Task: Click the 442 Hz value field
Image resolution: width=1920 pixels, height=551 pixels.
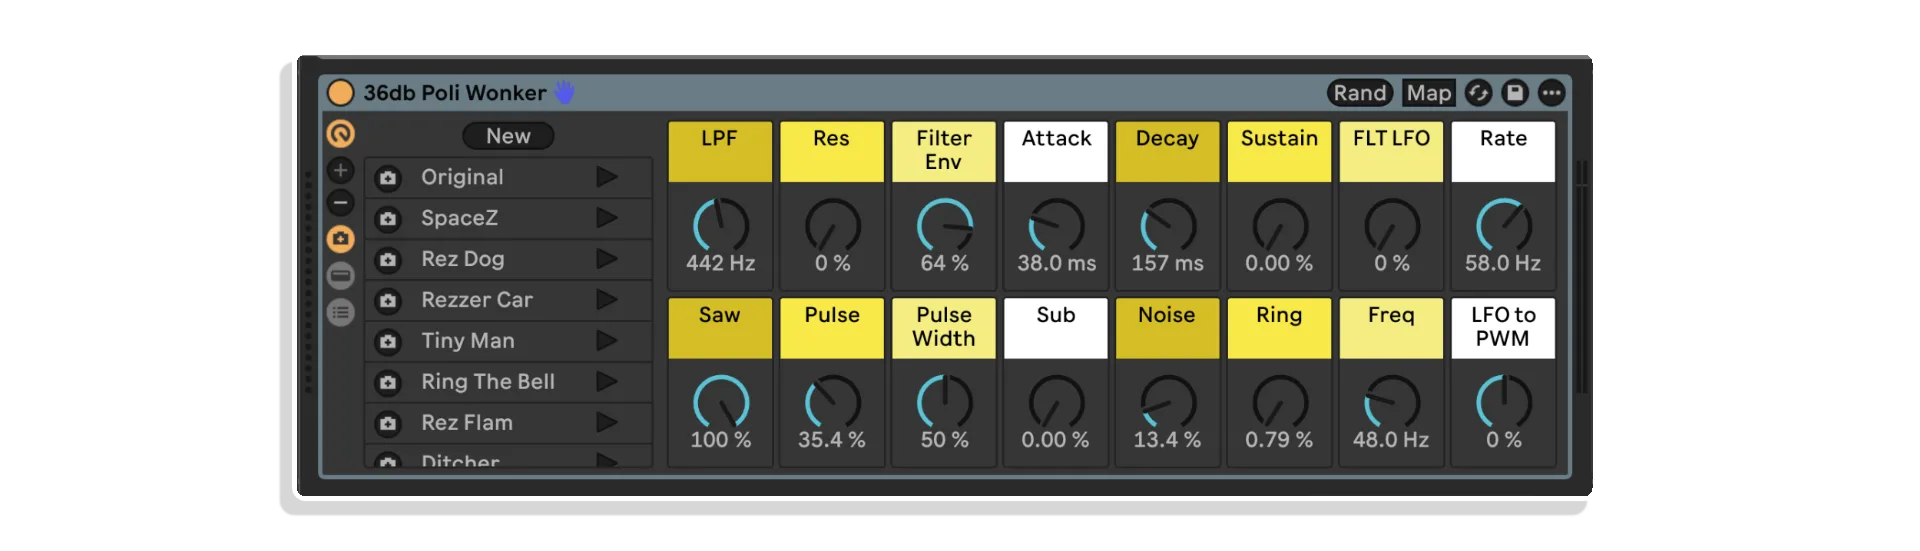Action: coord(720,263)
